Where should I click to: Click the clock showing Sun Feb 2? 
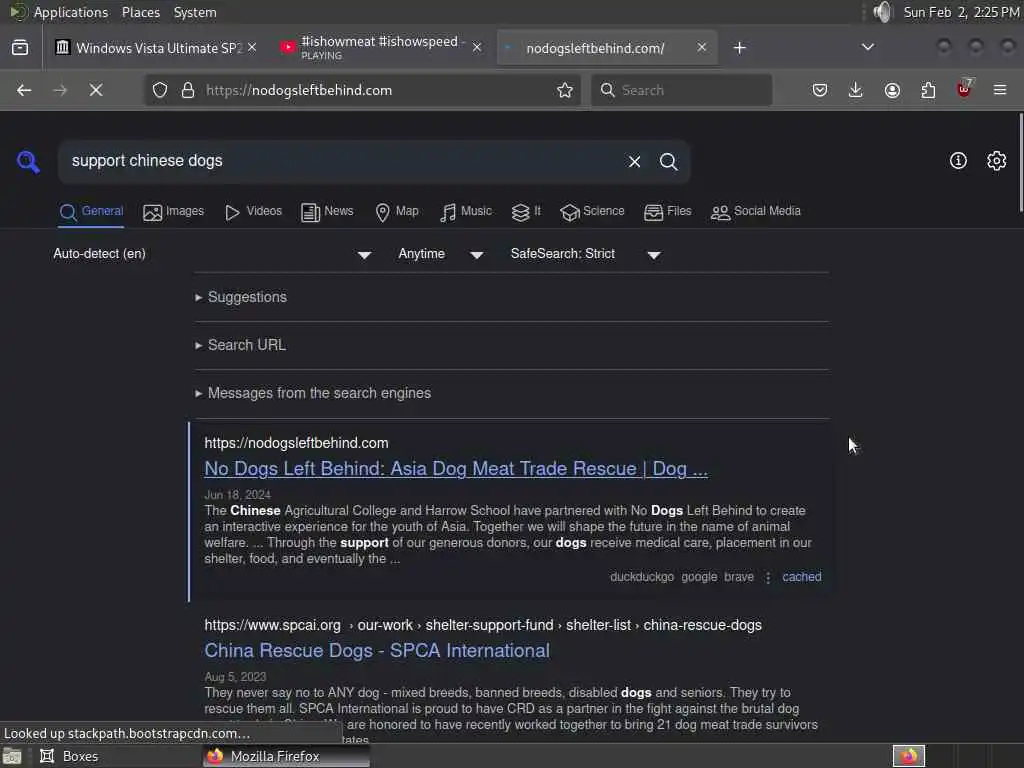961,12
